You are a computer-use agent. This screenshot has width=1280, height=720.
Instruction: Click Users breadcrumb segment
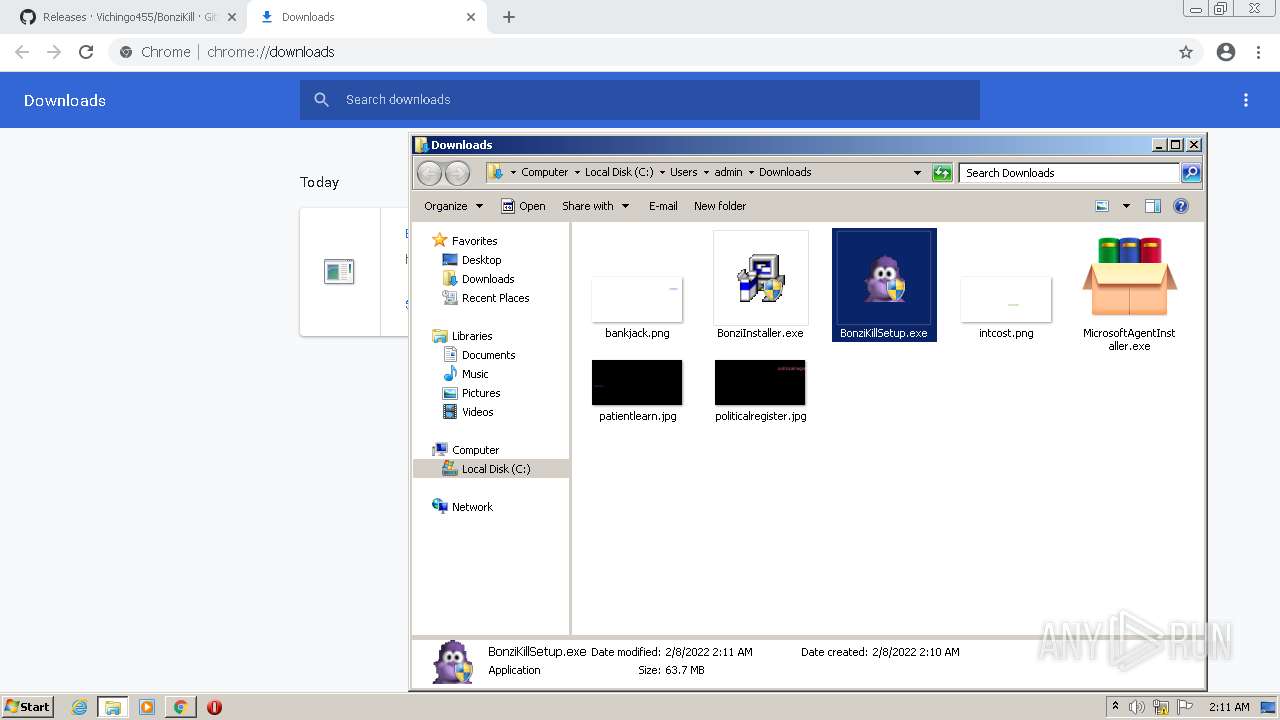684,172
